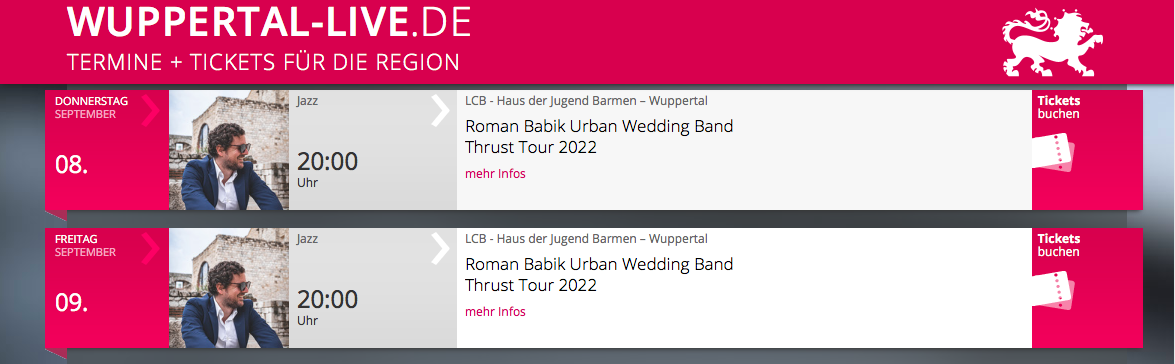Screen dimensions: 1175x364
Task: Click the ticket icon for 09. September event
Action: point(1054,292)
